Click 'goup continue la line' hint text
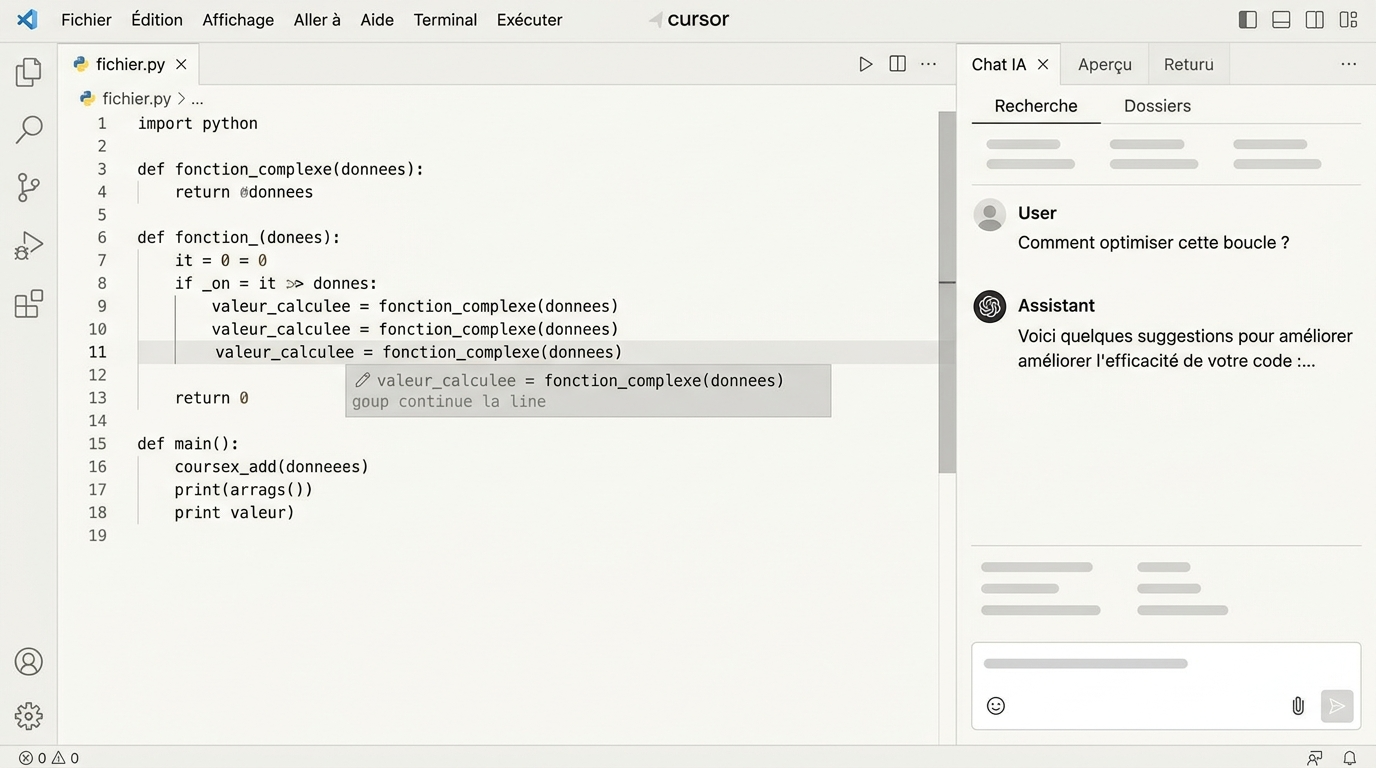 click(x=449, y=402)
